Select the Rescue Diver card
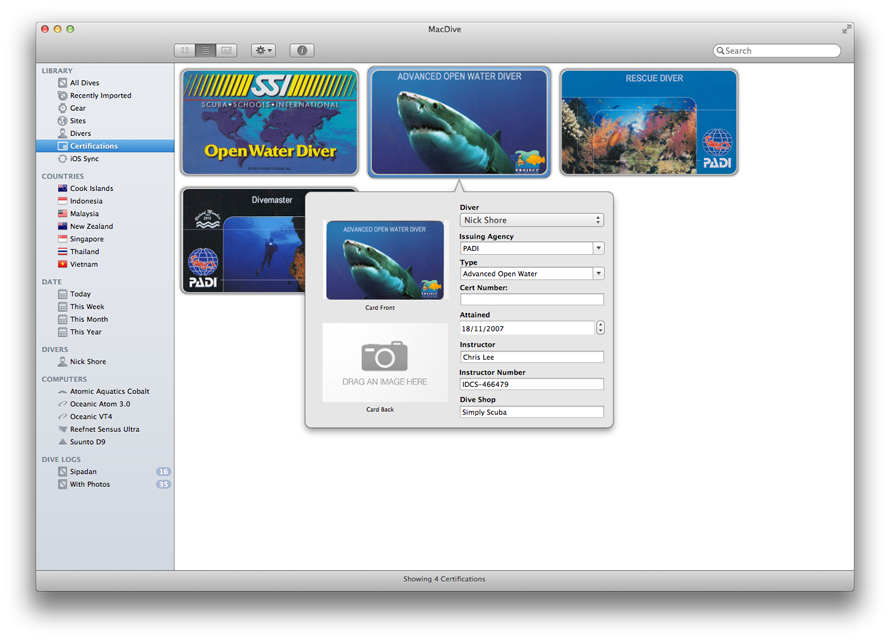This screenshot has width=890, height=641. pos(649,123)
